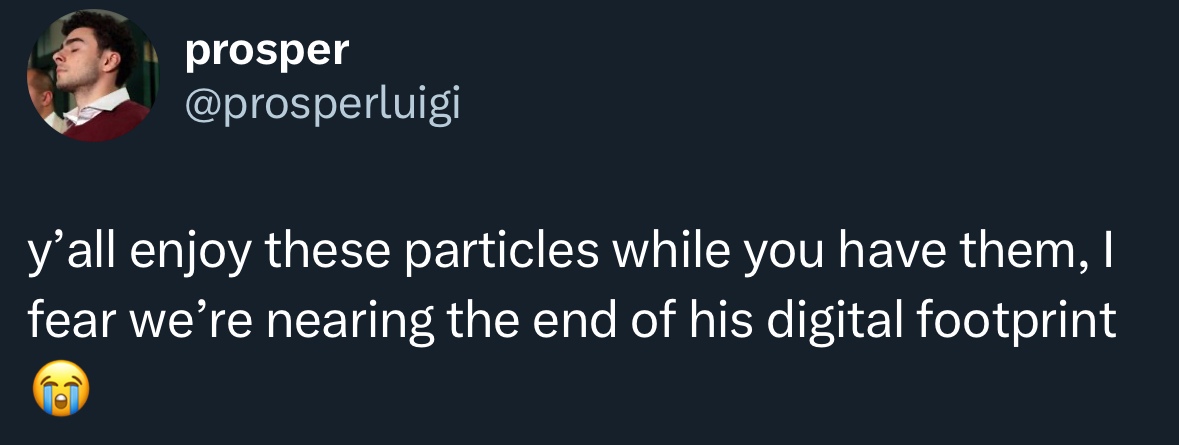Click the word "while" in the tweet
This screenshot has width=1179, height=445.
coord(671,253)
